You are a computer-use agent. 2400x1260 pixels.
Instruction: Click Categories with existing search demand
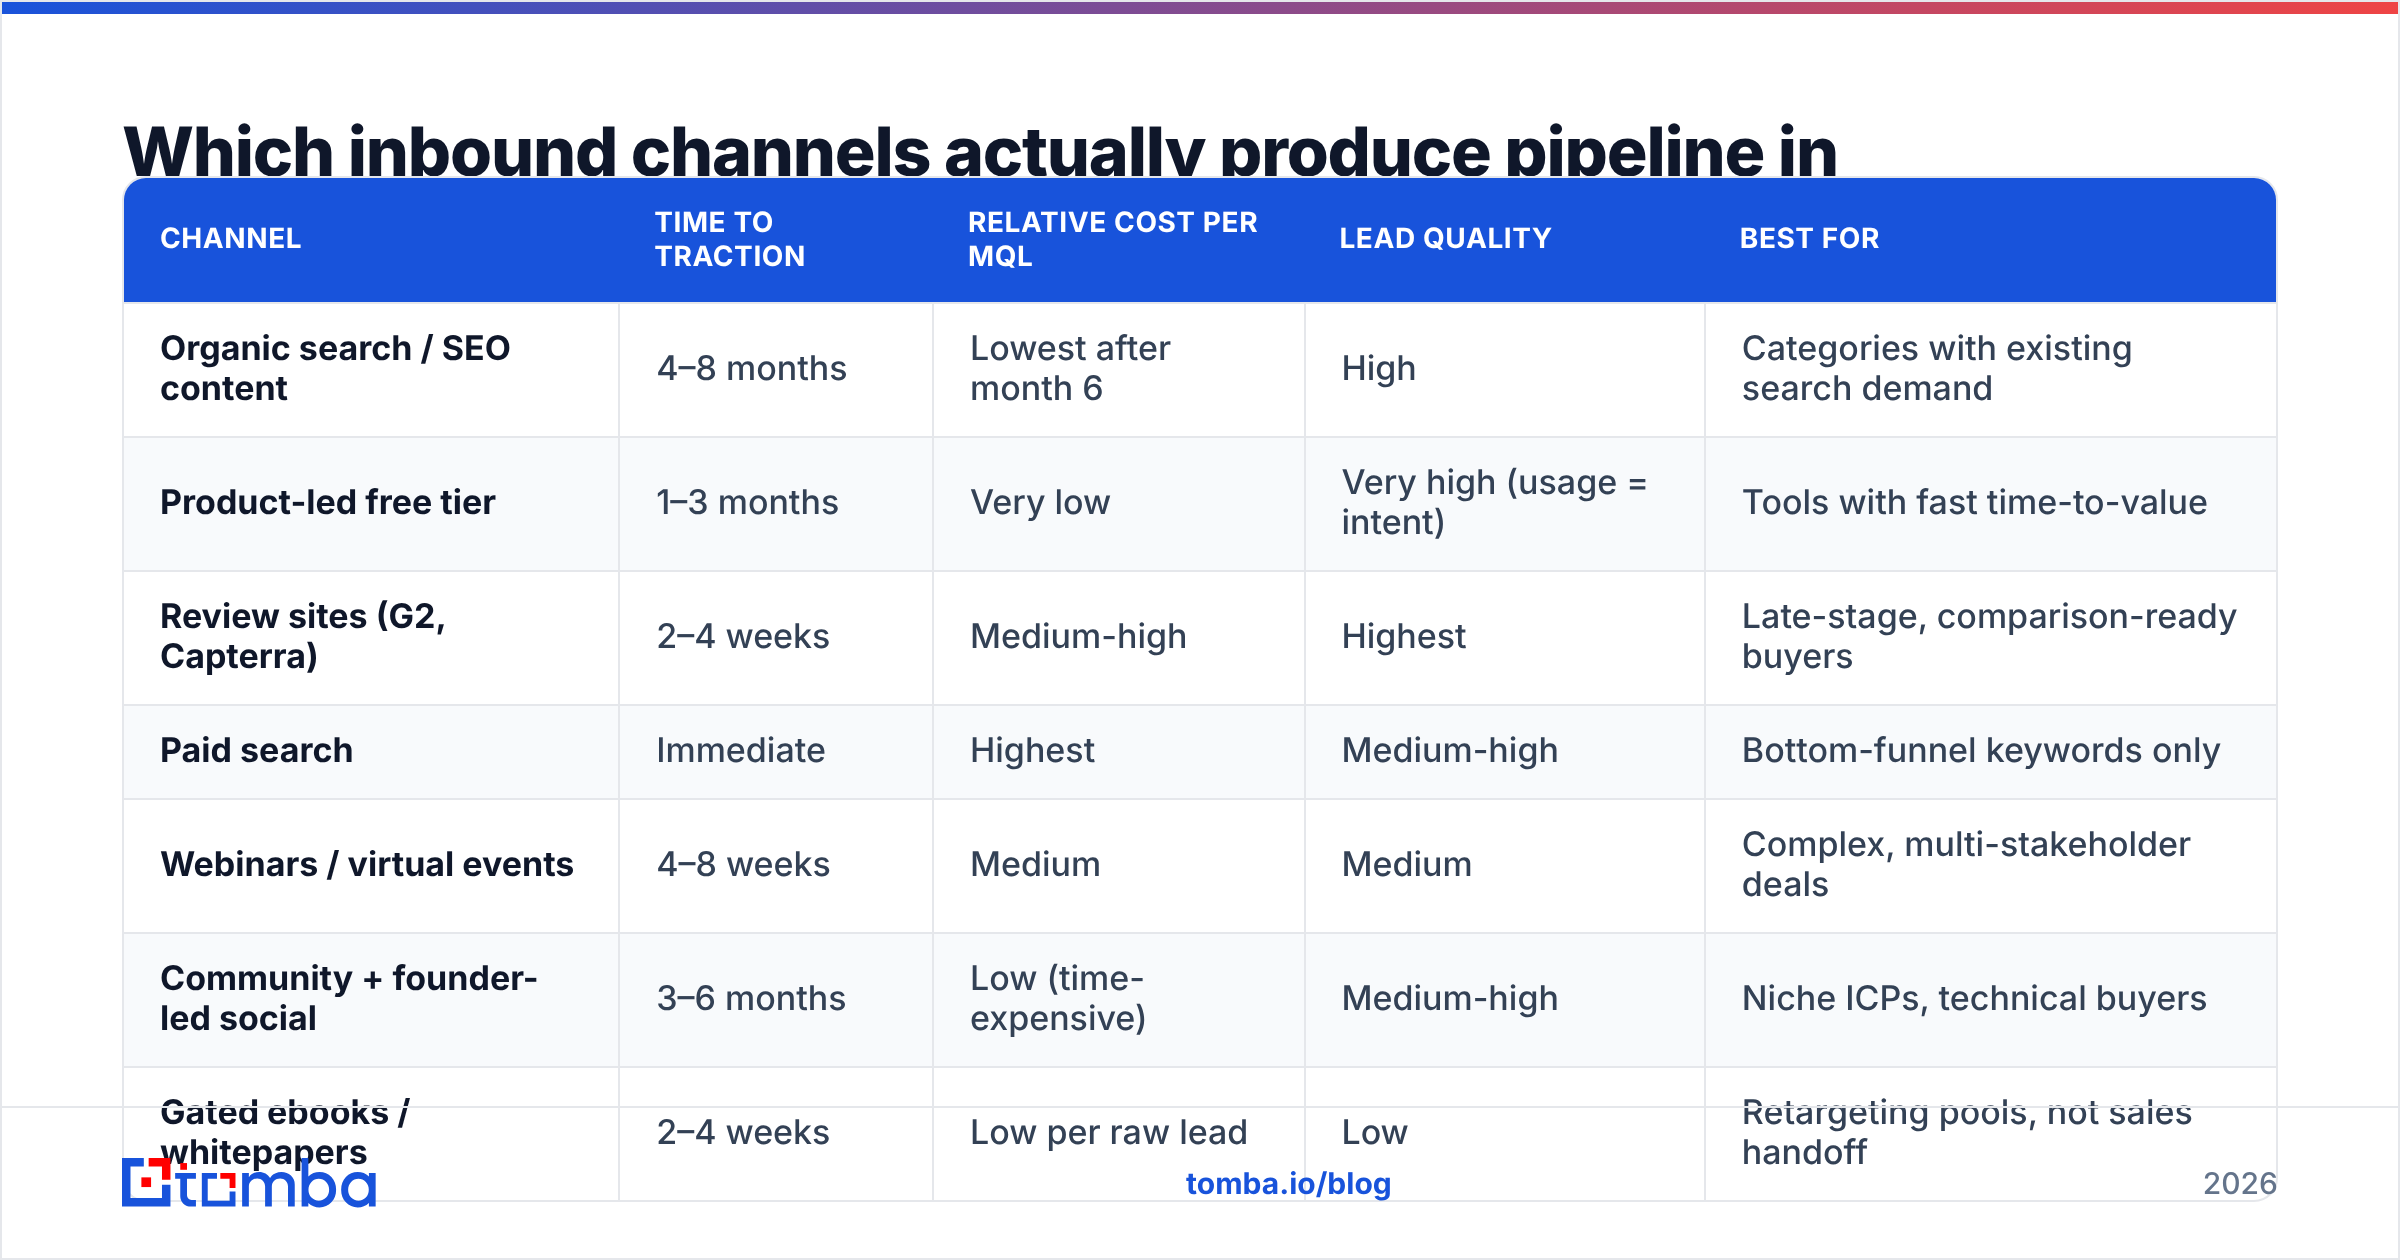pos(1991,369)
